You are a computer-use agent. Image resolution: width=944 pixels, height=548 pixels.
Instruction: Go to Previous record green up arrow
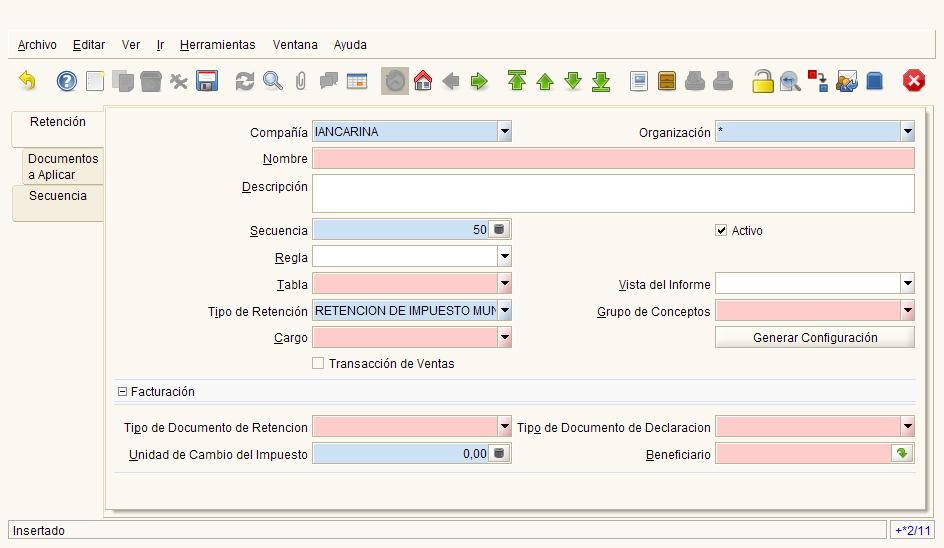click(545, 81)
